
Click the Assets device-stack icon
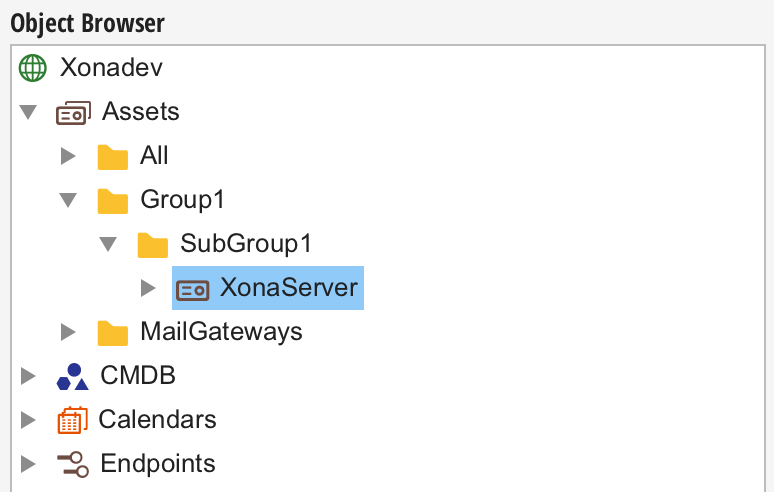tap(73, 113)
